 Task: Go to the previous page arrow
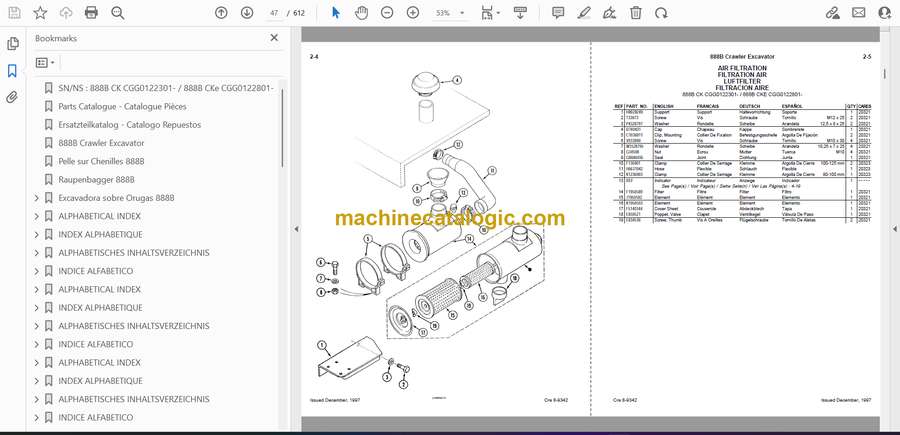pos(221,13)
